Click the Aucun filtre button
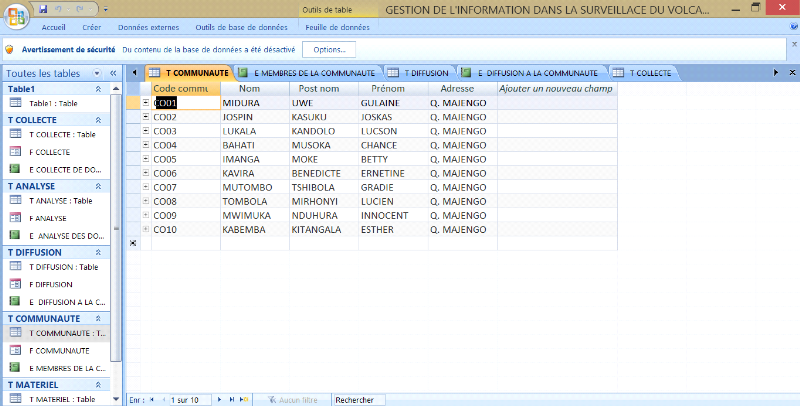 click(x=292, y=400)
